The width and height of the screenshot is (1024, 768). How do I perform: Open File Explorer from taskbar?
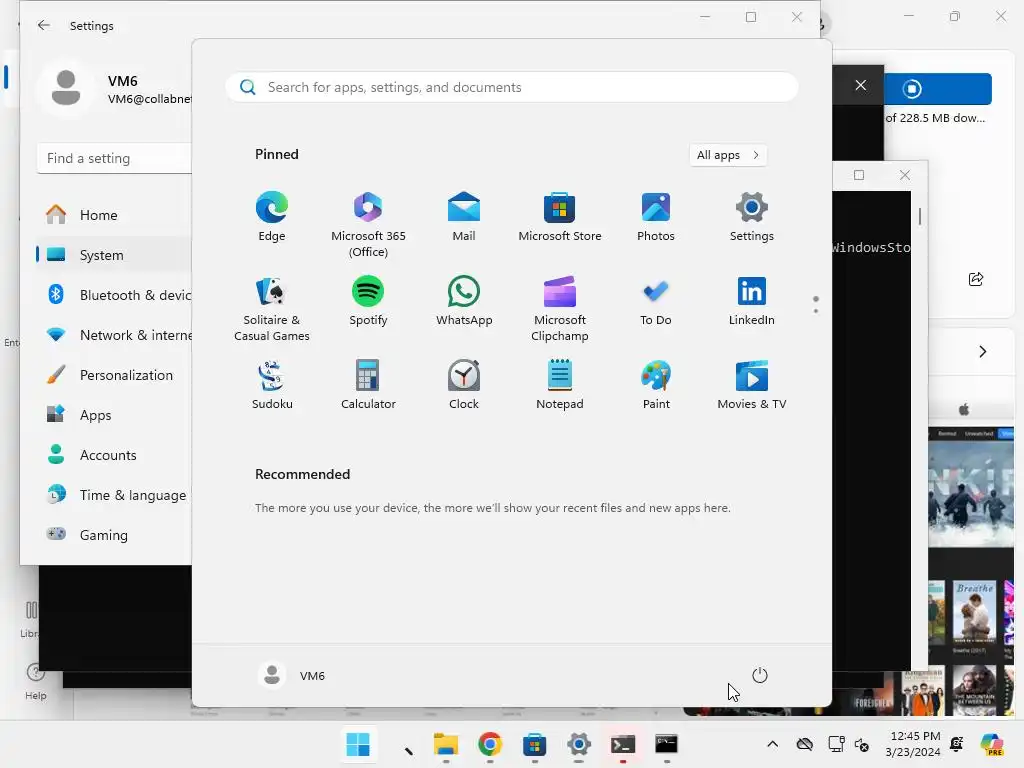(446, 744)
